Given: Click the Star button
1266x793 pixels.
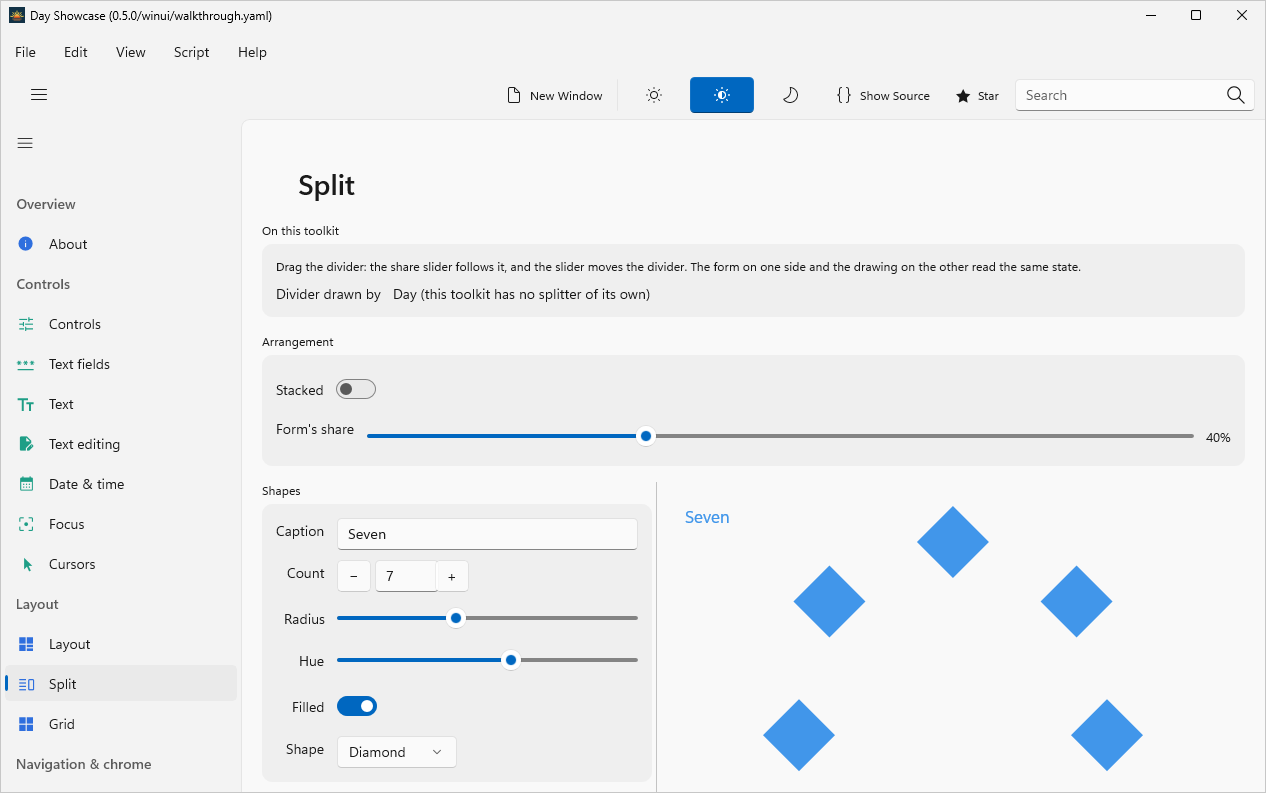Looking at the screenshot, I should (977, 95).
